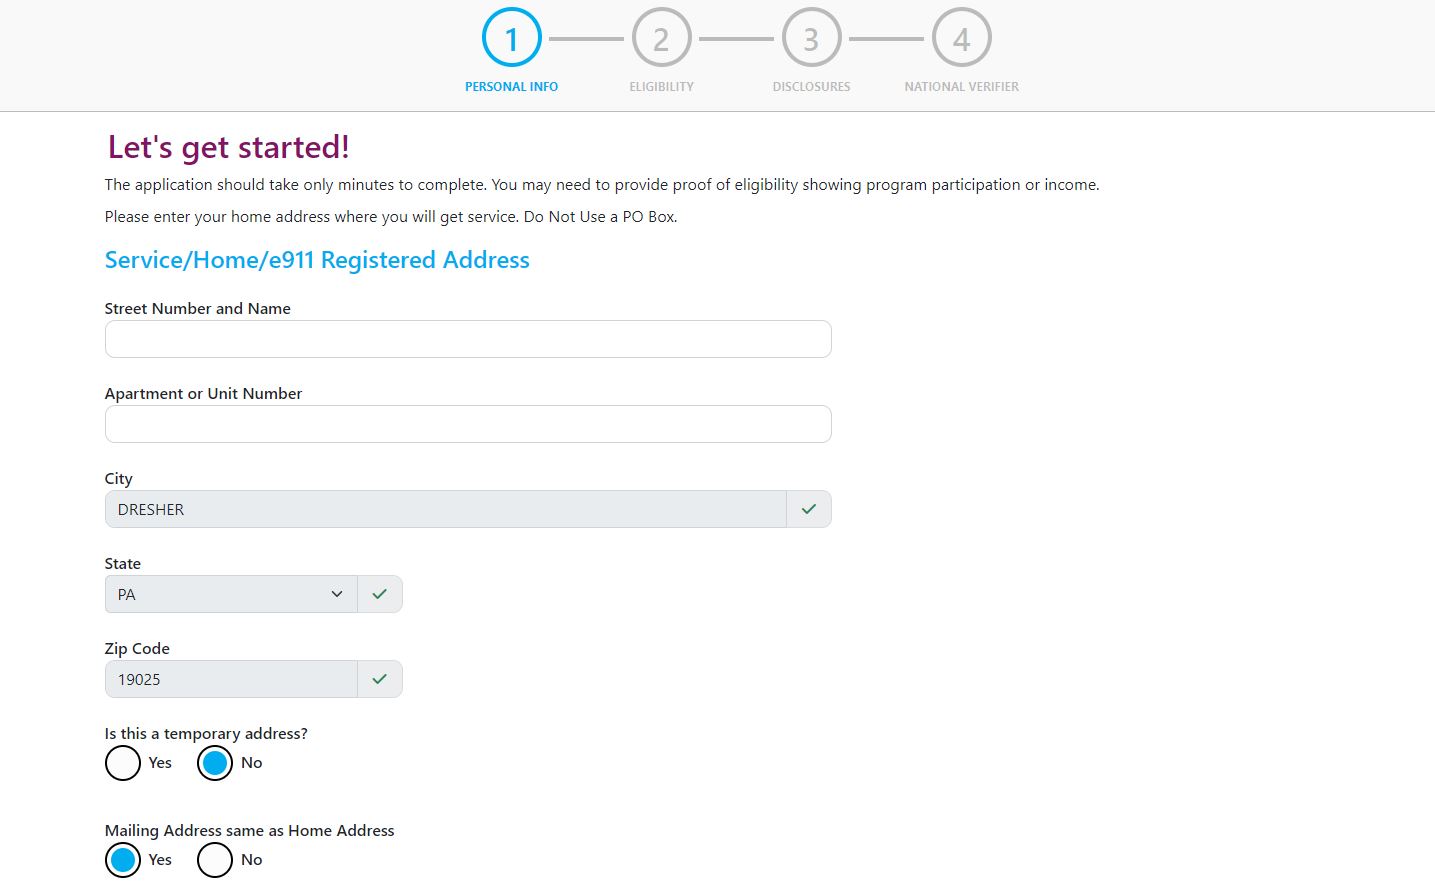Viewport: 1435px width, 895px height.
Task: Select No for temporary address
Action: click(215, 763)
